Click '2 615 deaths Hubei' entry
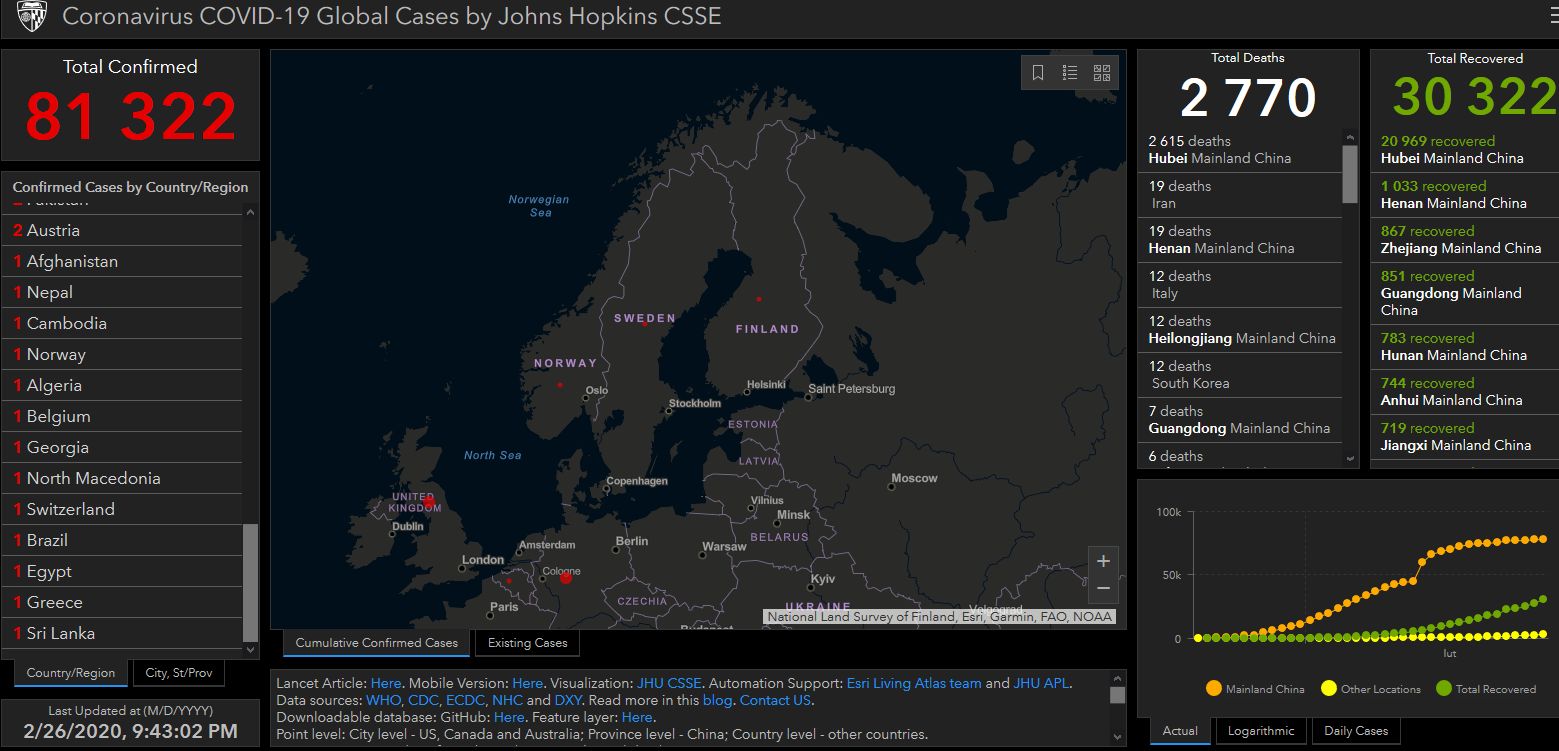This screenshot has width=1559, height=751. coord(1240,150)
